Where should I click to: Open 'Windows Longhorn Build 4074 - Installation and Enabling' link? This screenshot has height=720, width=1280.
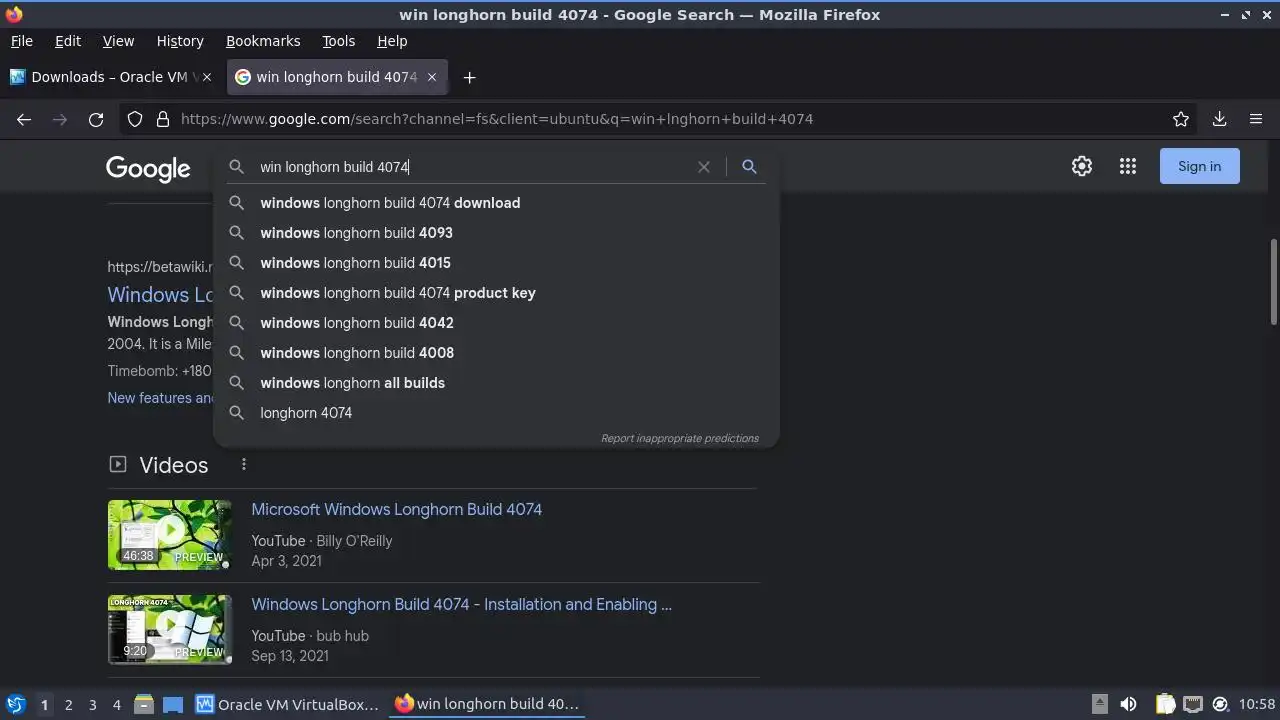point(461,604)
